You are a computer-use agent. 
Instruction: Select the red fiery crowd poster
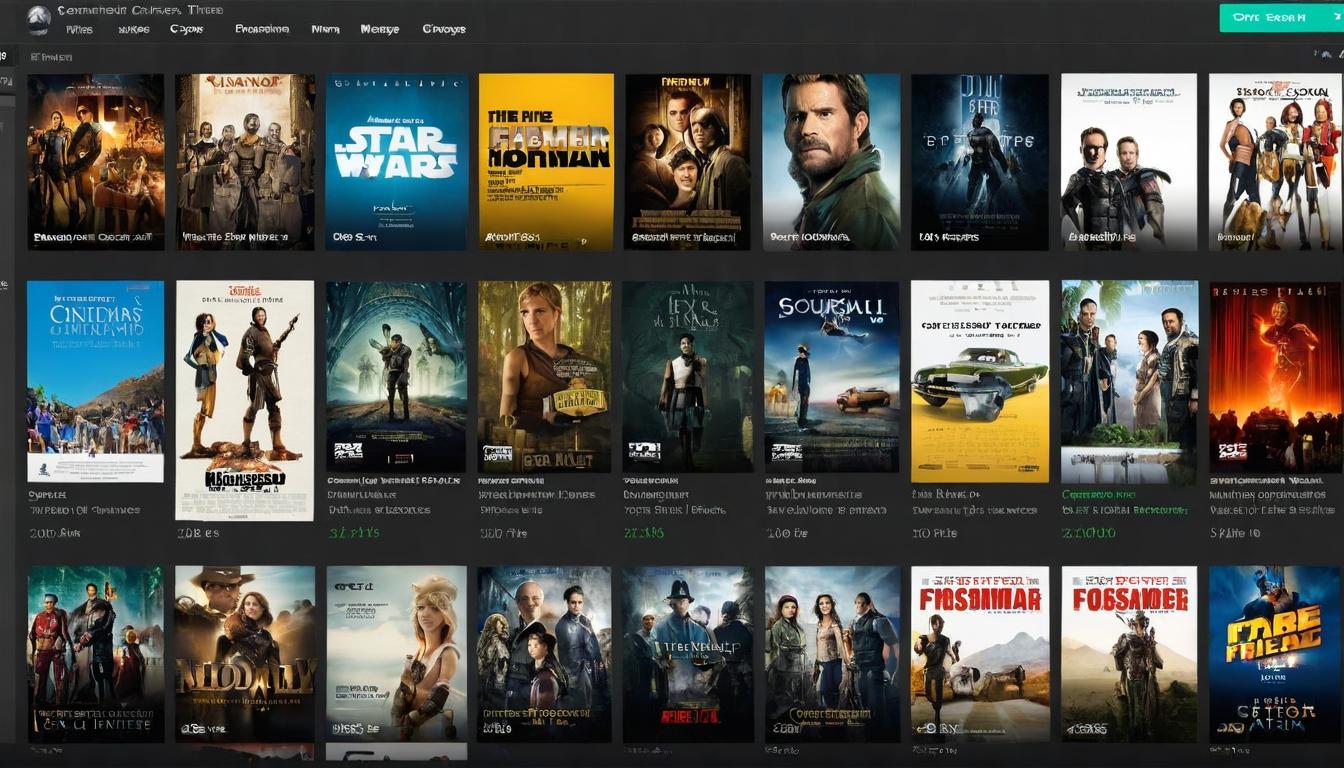1275,376
